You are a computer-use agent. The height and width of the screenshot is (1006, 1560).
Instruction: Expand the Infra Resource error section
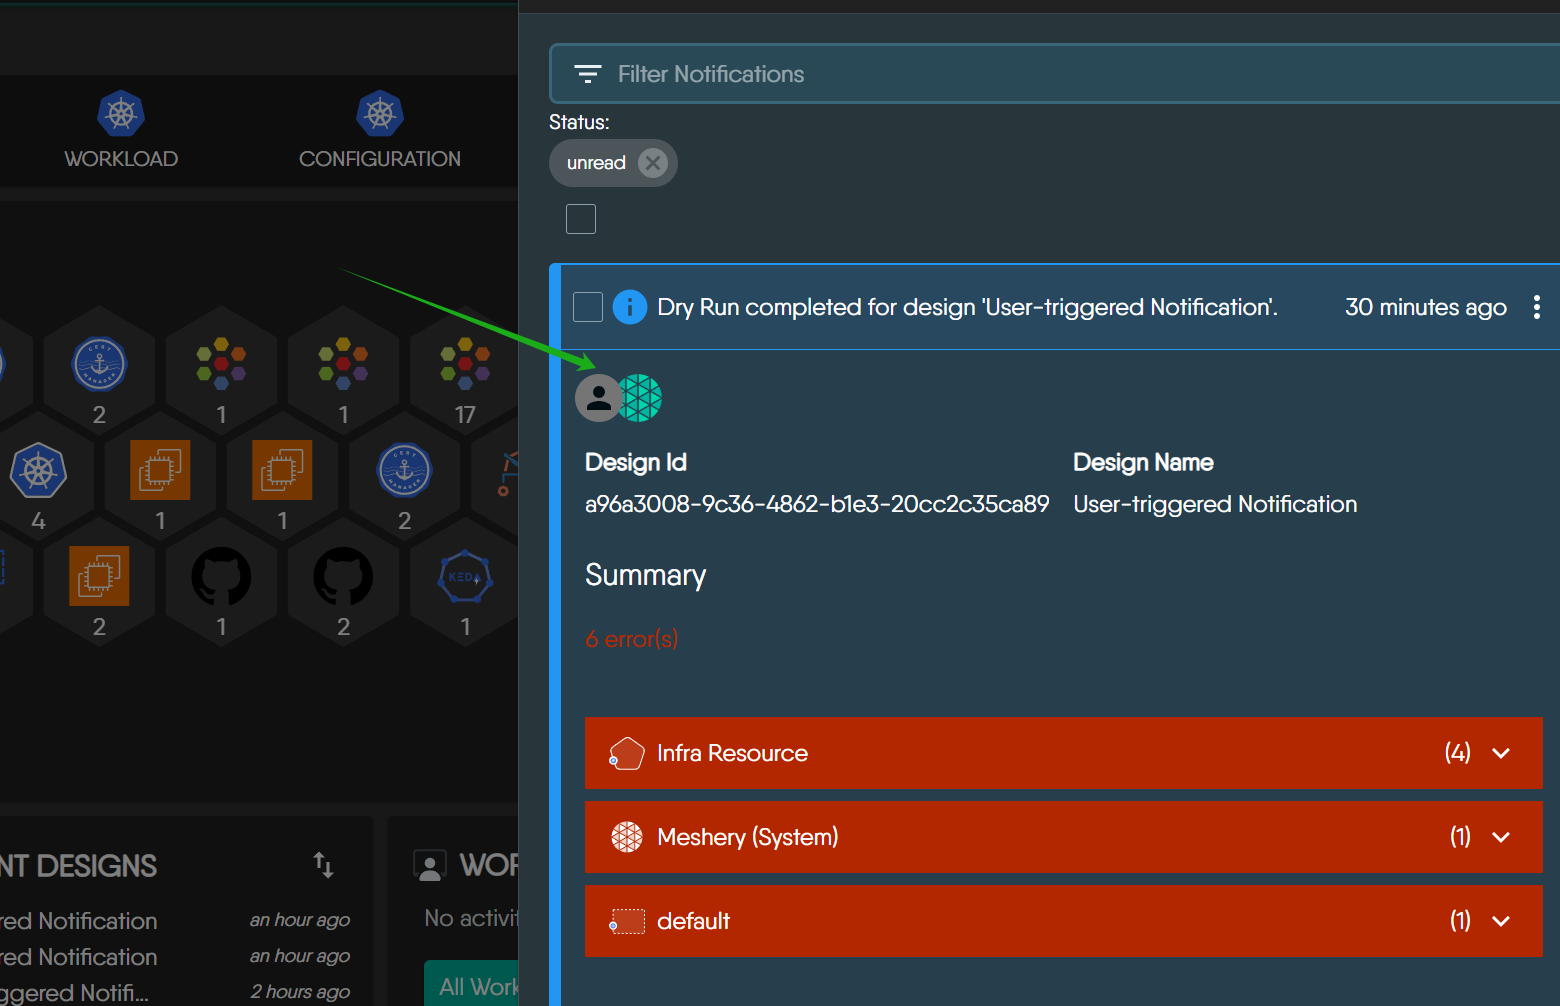pyautogui.click(x=1500, y=753)
